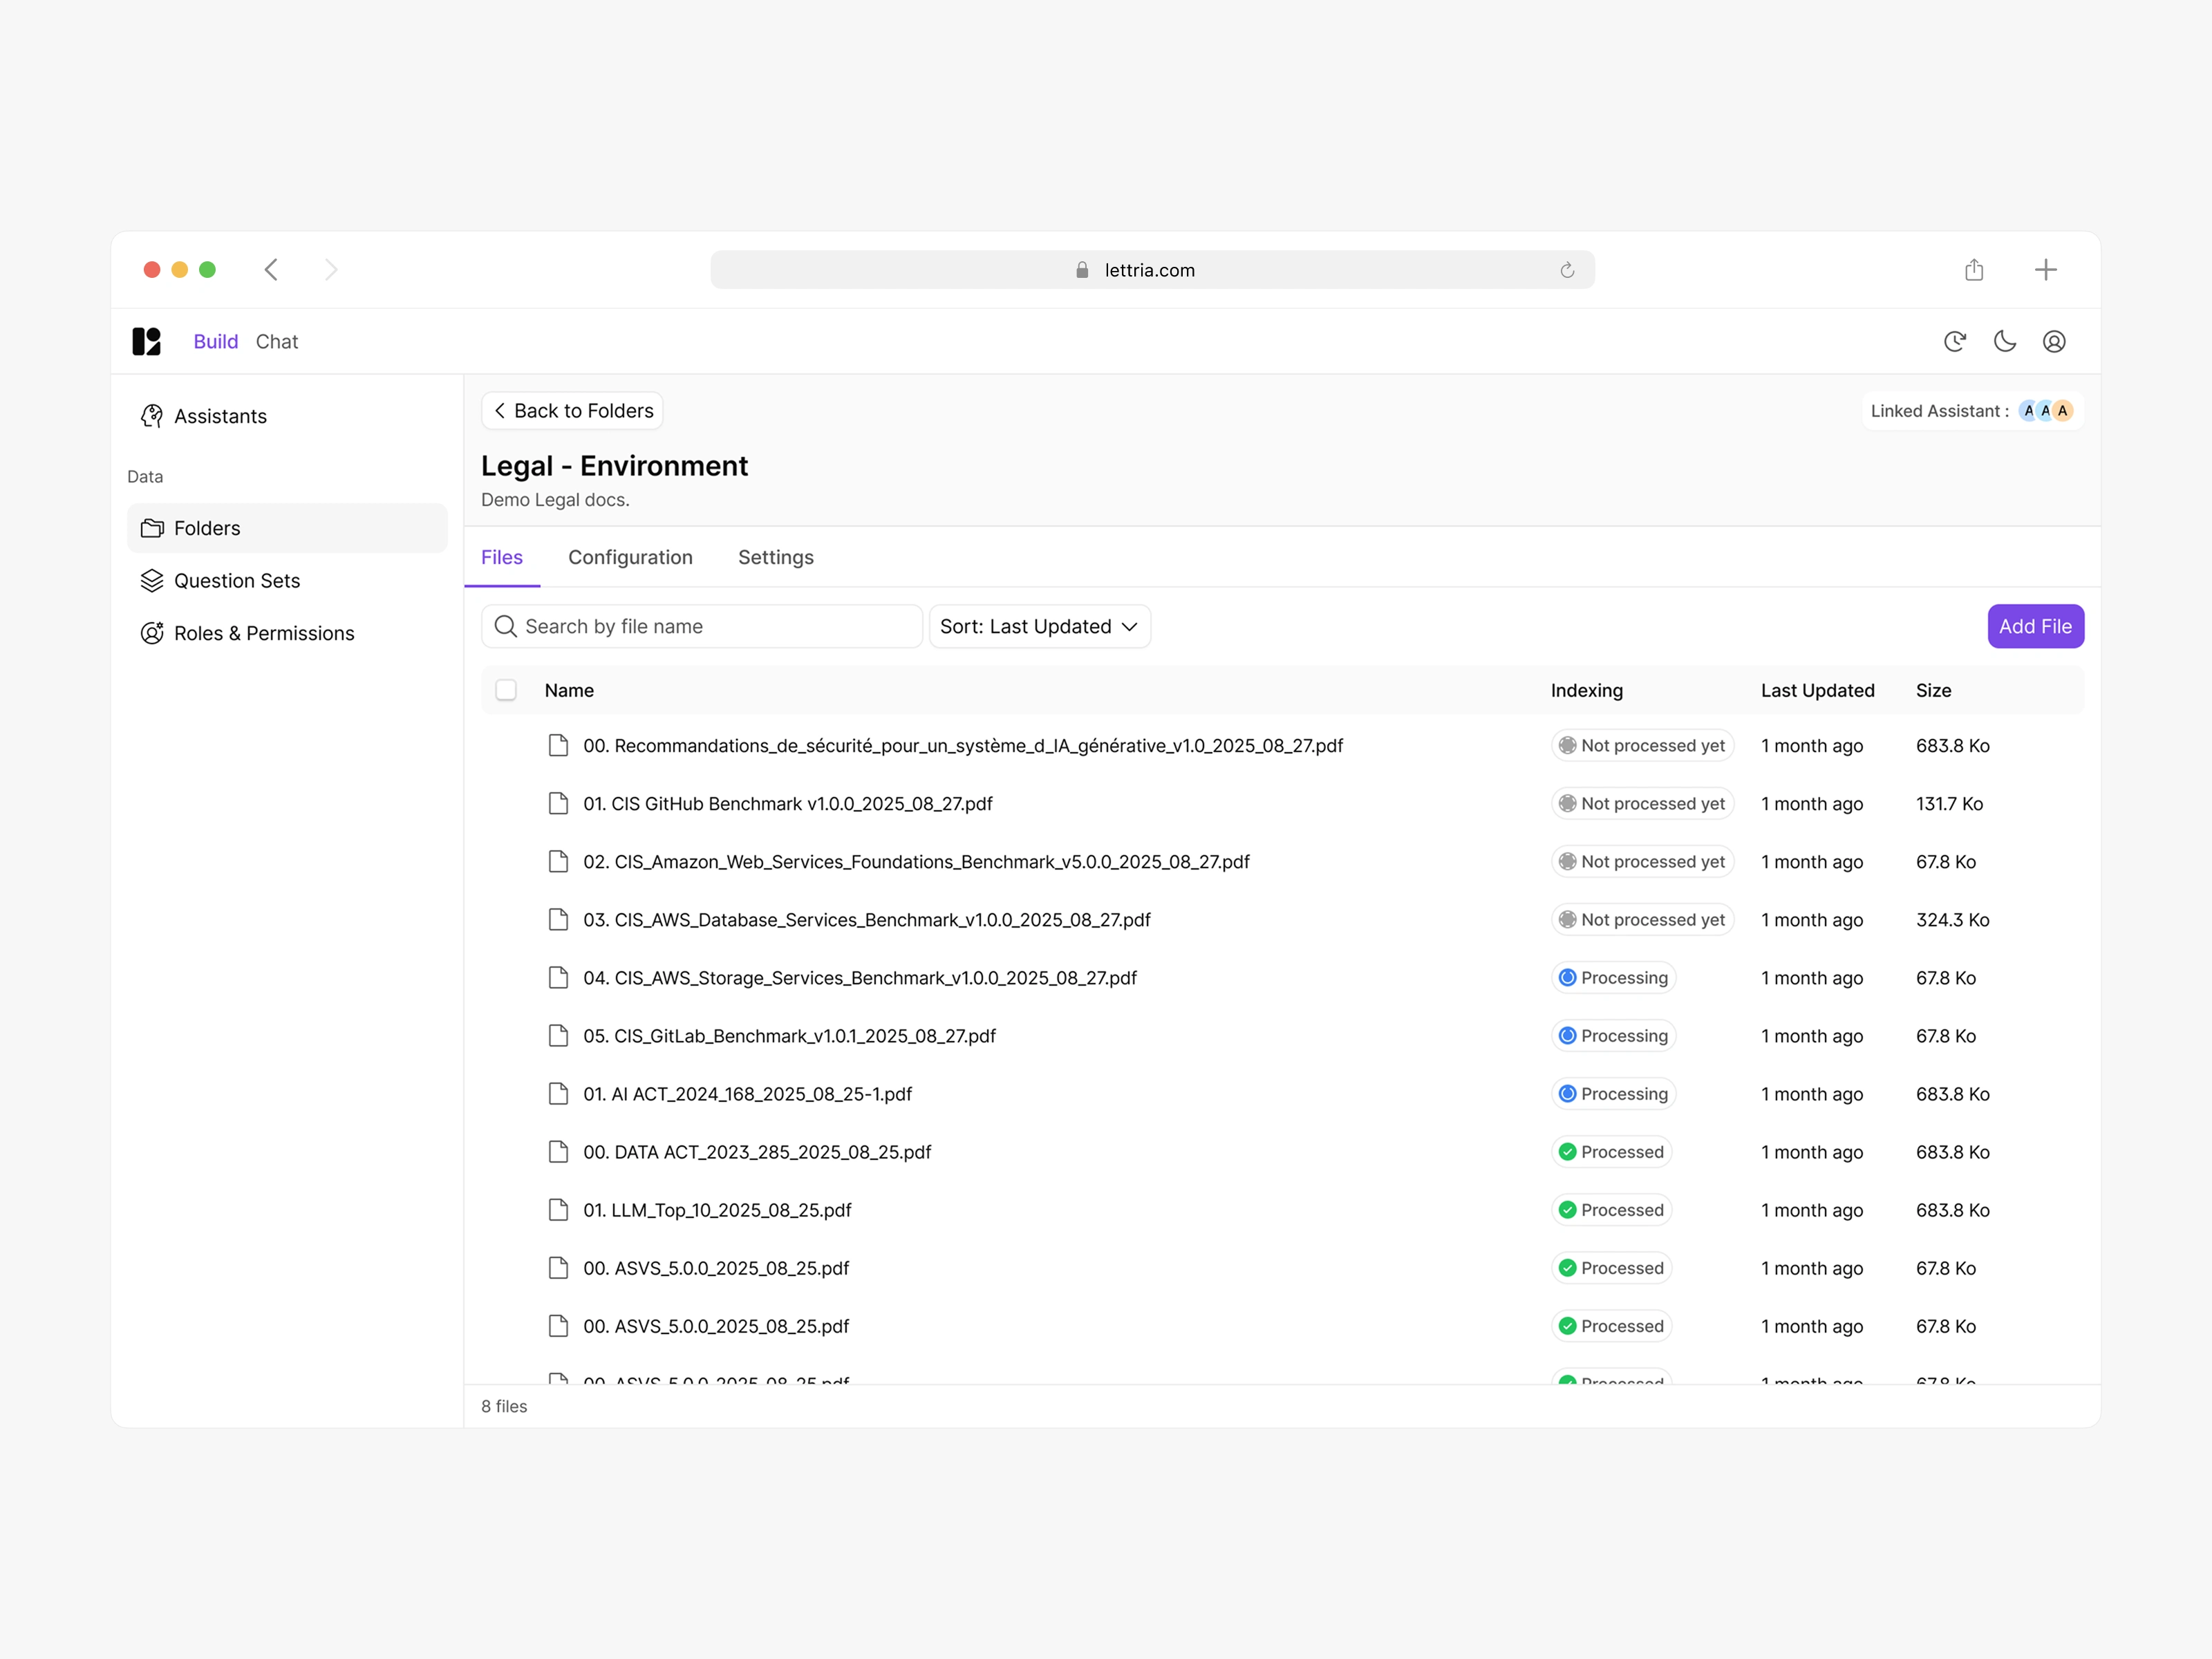
Task: Open Question Sets in sidebar
Action: pos(236,581)
